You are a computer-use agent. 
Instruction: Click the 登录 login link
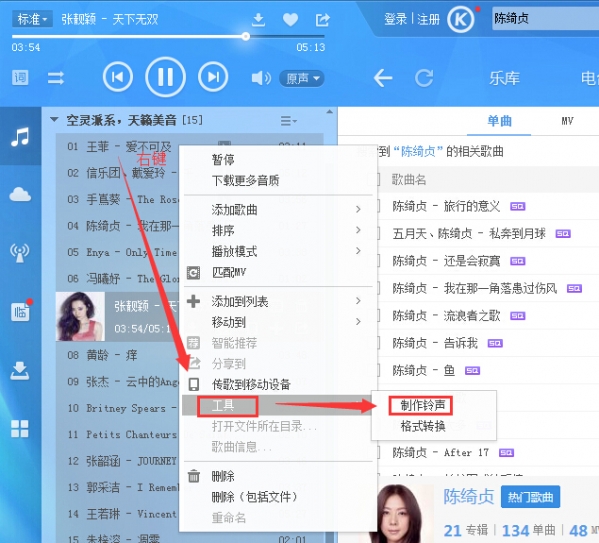[395, 19]
